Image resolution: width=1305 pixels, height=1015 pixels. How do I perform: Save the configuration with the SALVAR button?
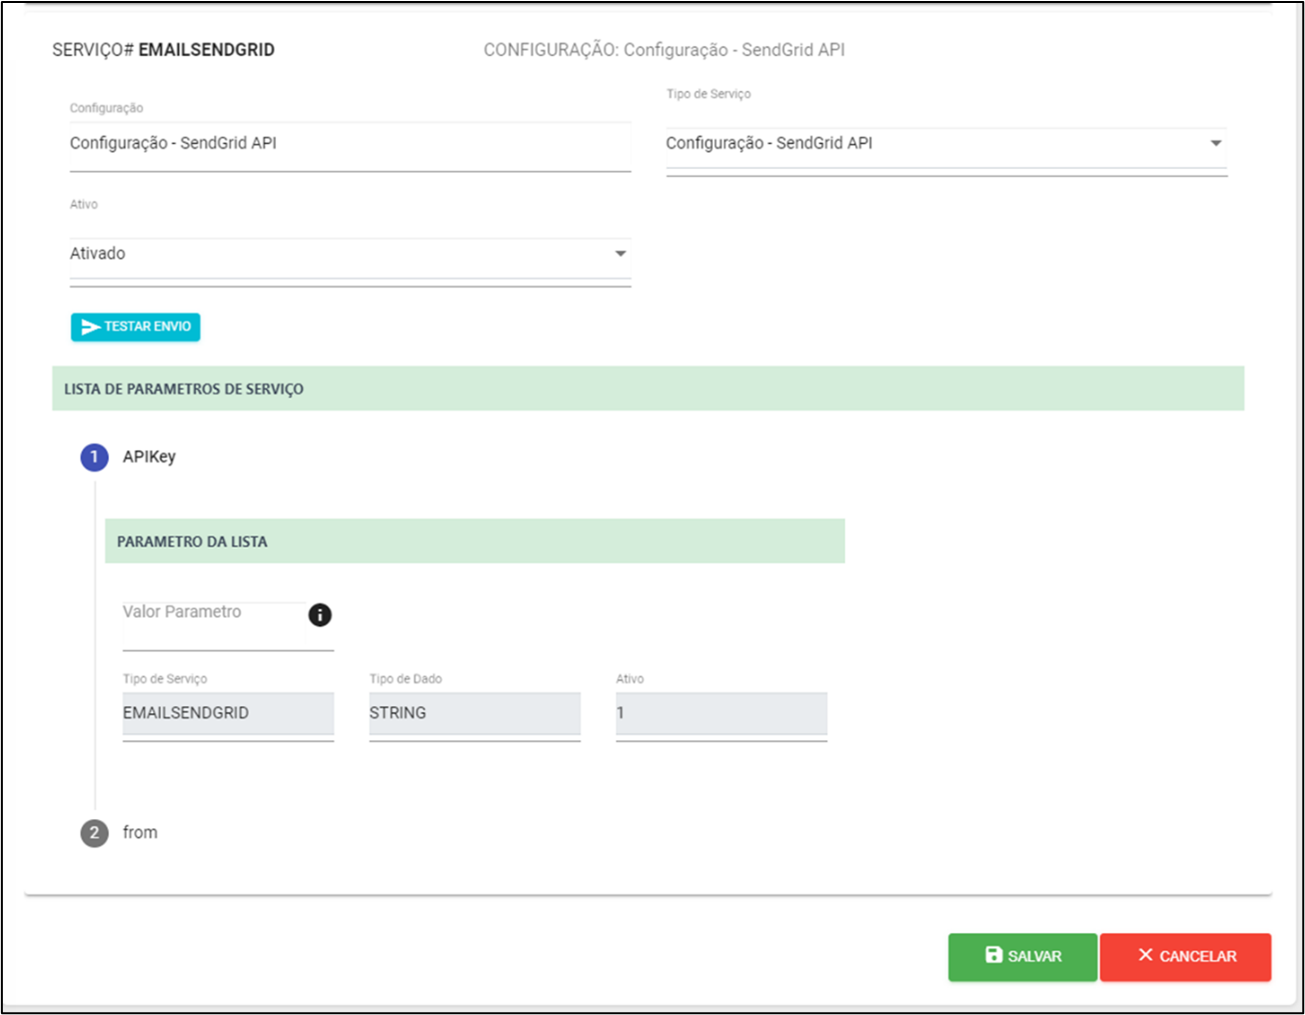click(x=1022, y=956)
